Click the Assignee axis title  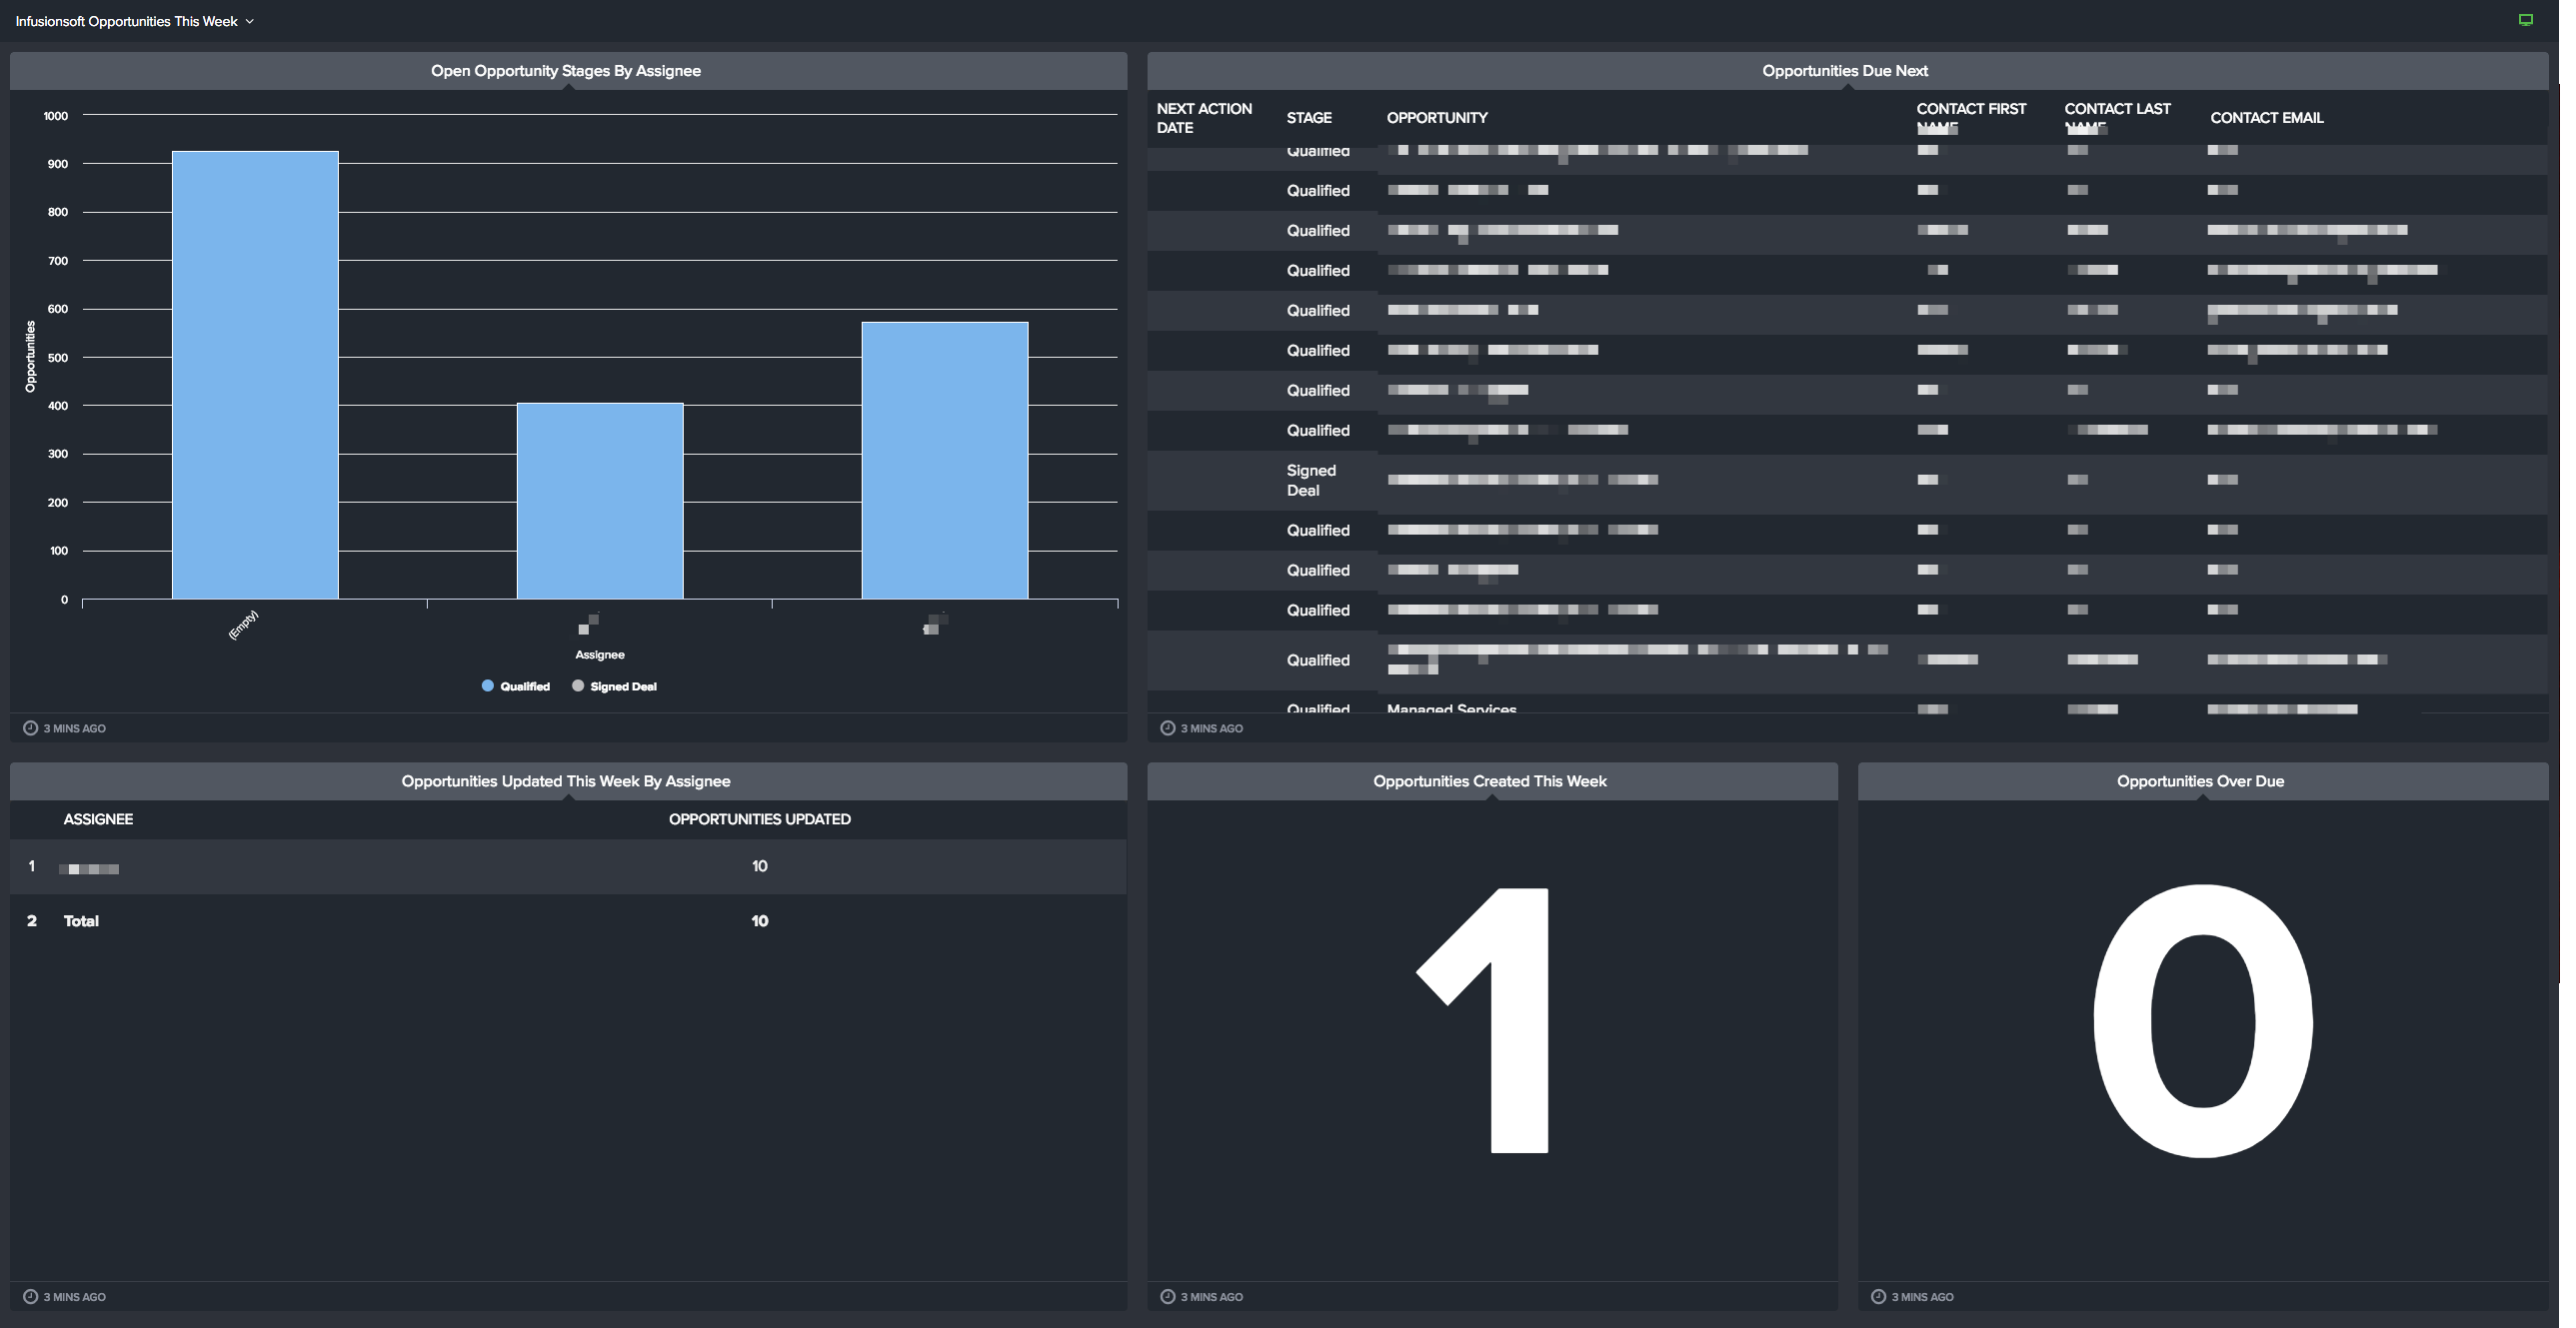point(600,655)
